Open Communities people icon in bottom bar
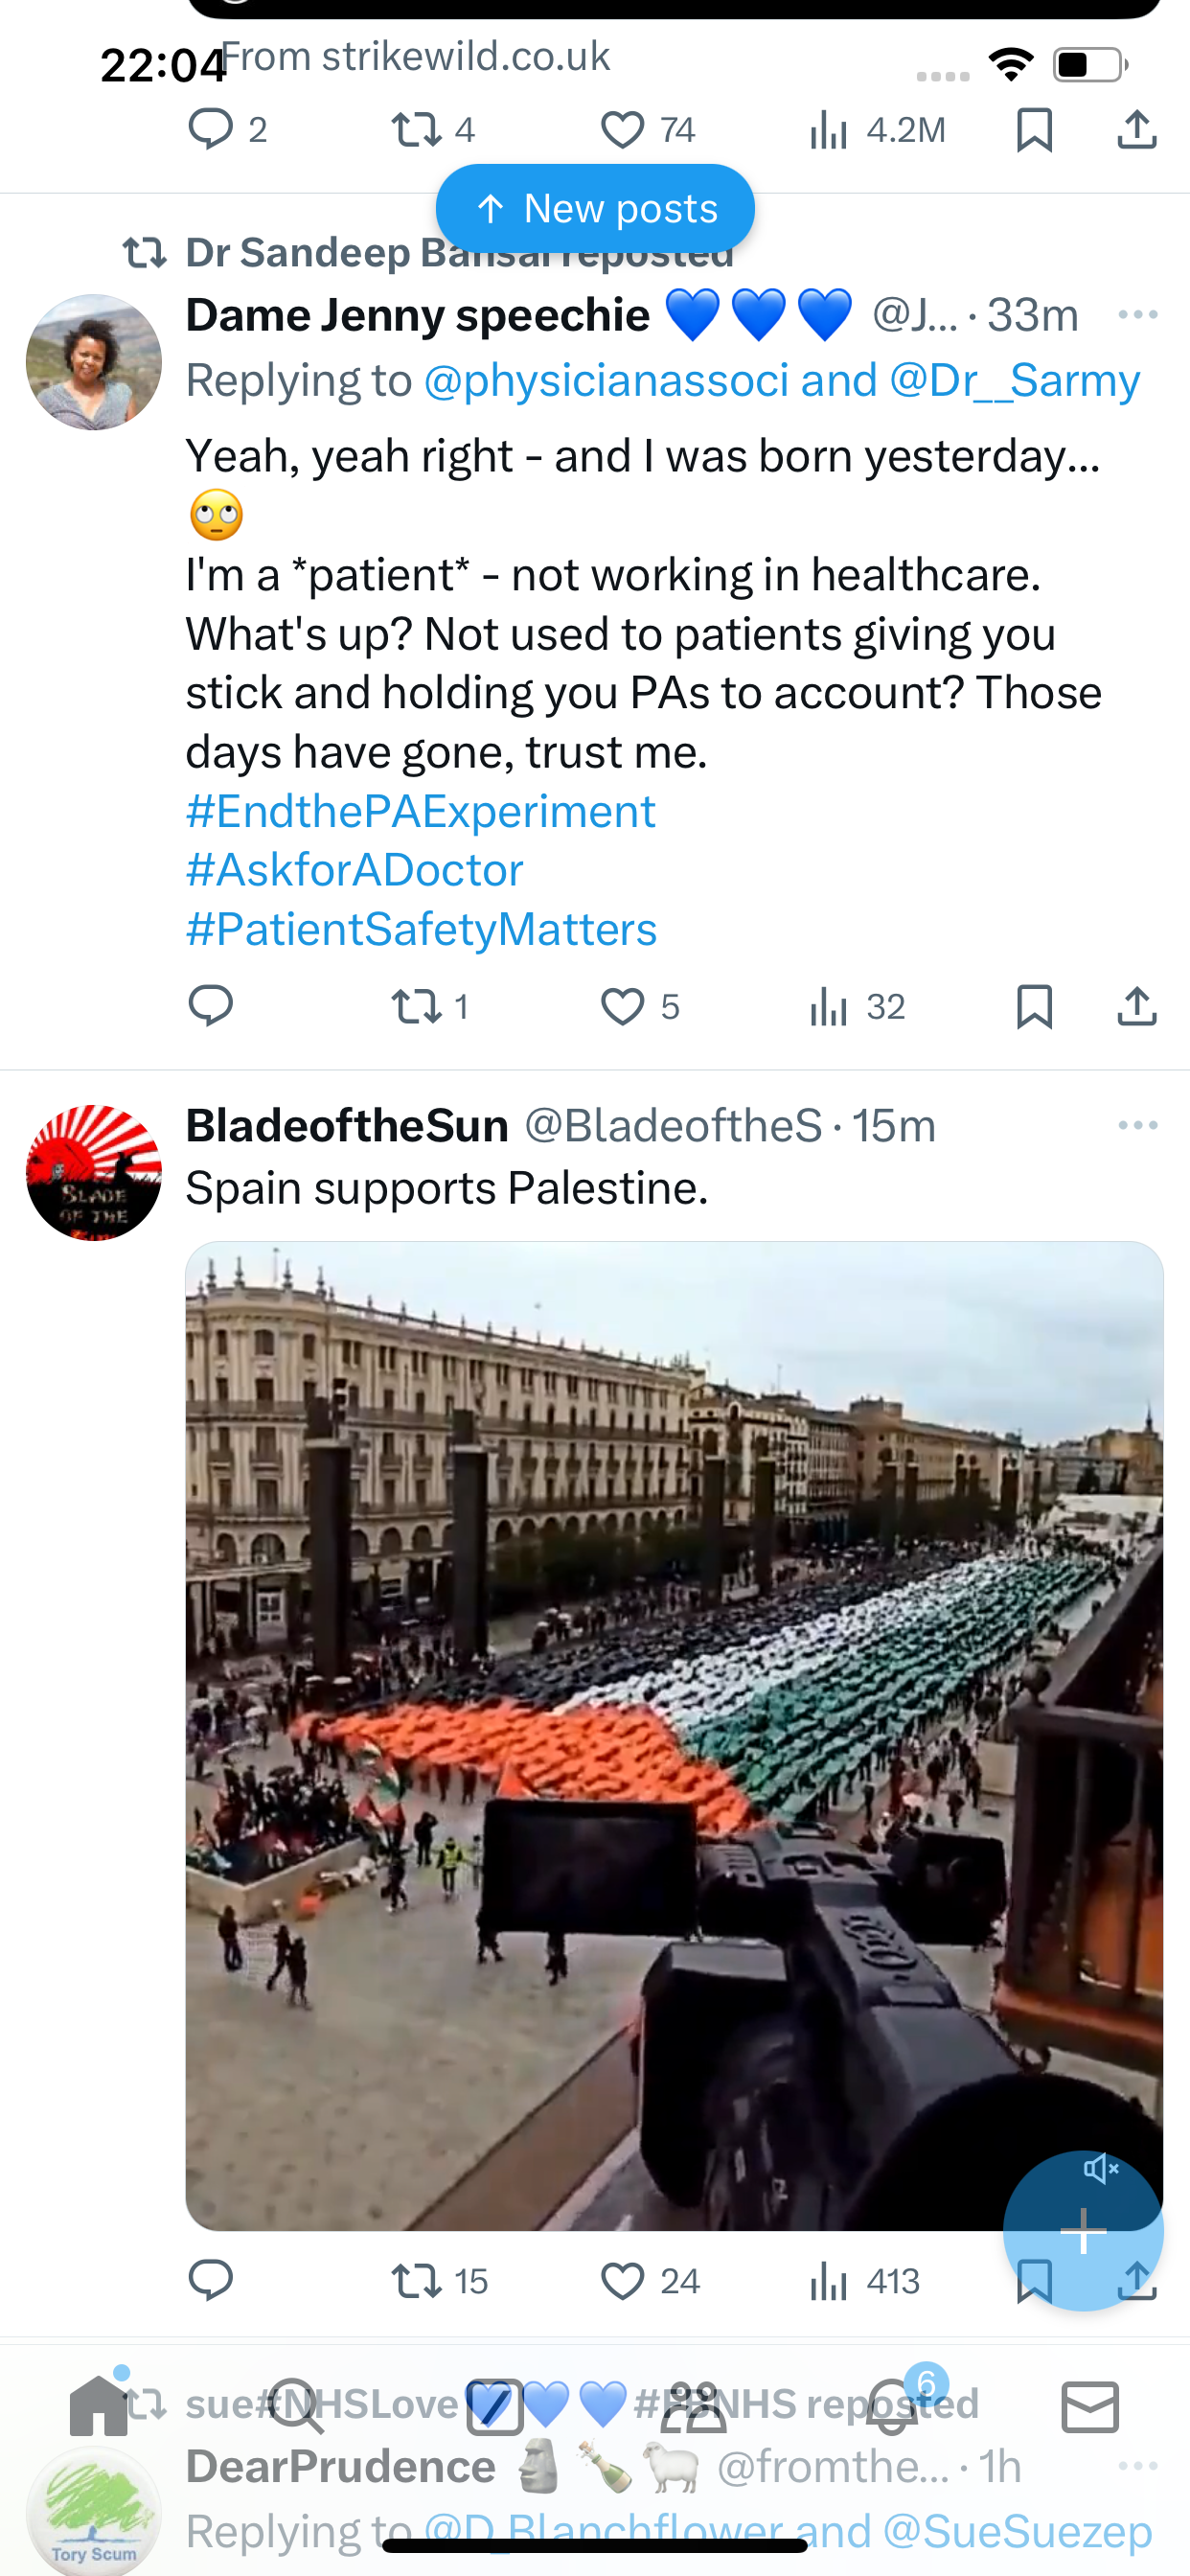 tap(693, 2407)
